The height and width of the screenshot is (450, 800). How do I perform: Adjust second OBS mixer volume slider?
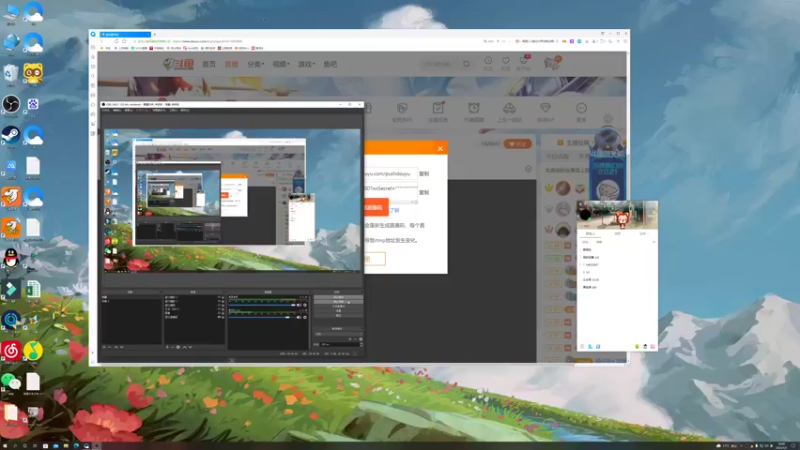pyautogui.click(x=262, y=317)
